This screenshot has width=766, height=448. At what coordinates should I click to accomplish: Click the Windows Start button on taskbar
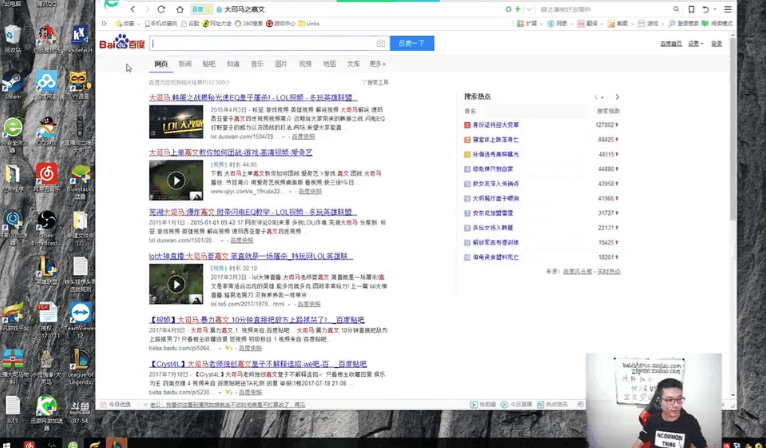[7, 445]
